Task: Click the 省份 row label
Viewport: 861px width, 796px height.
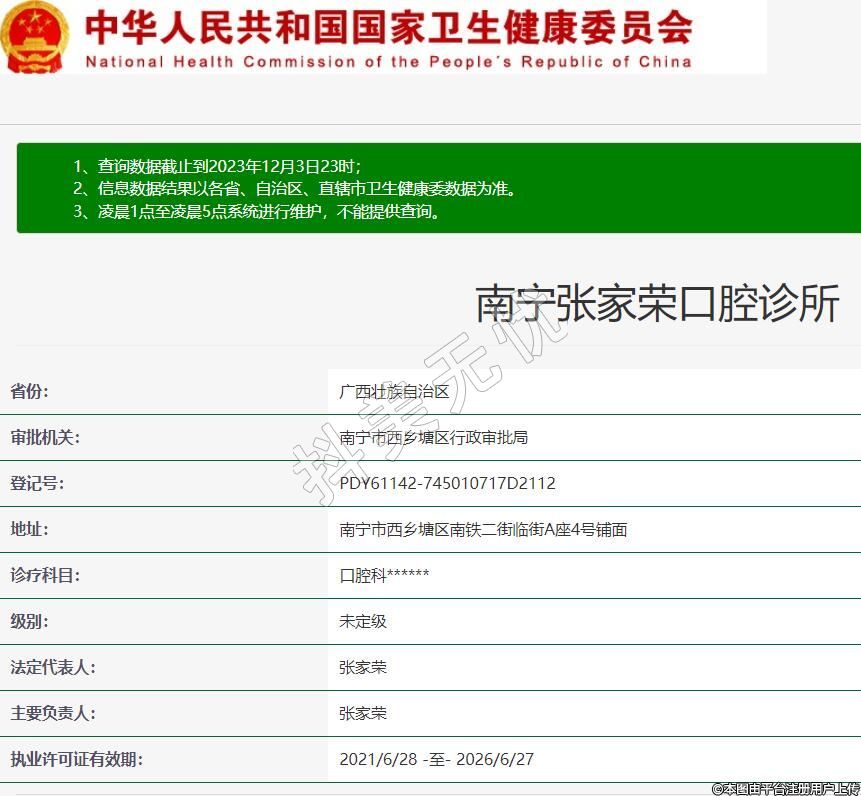Action: pyautogui.click(x=29, y=391)
